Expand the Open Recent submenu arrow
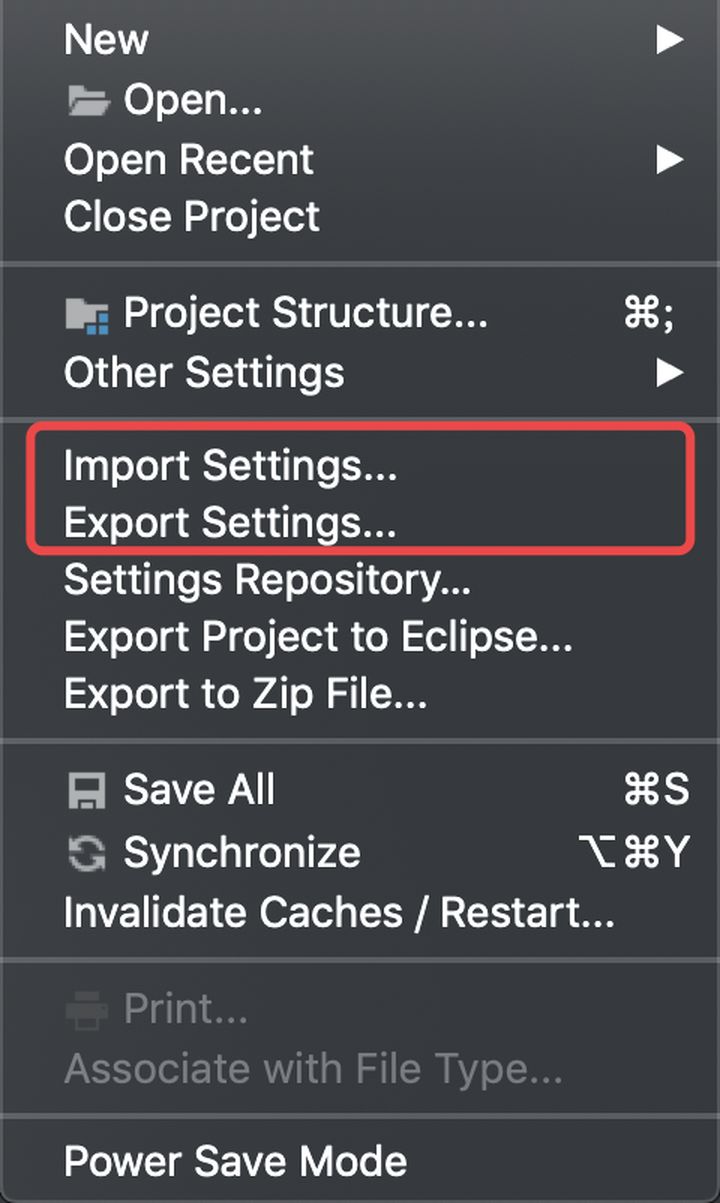The height and width of the screenshot is (1203, 720). [669, 159]
